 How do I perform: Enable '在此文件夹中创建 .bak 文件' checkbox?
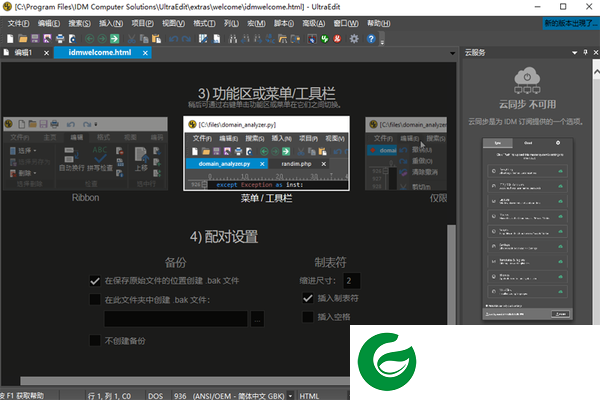pyautogui.click(x=95, y=300)
